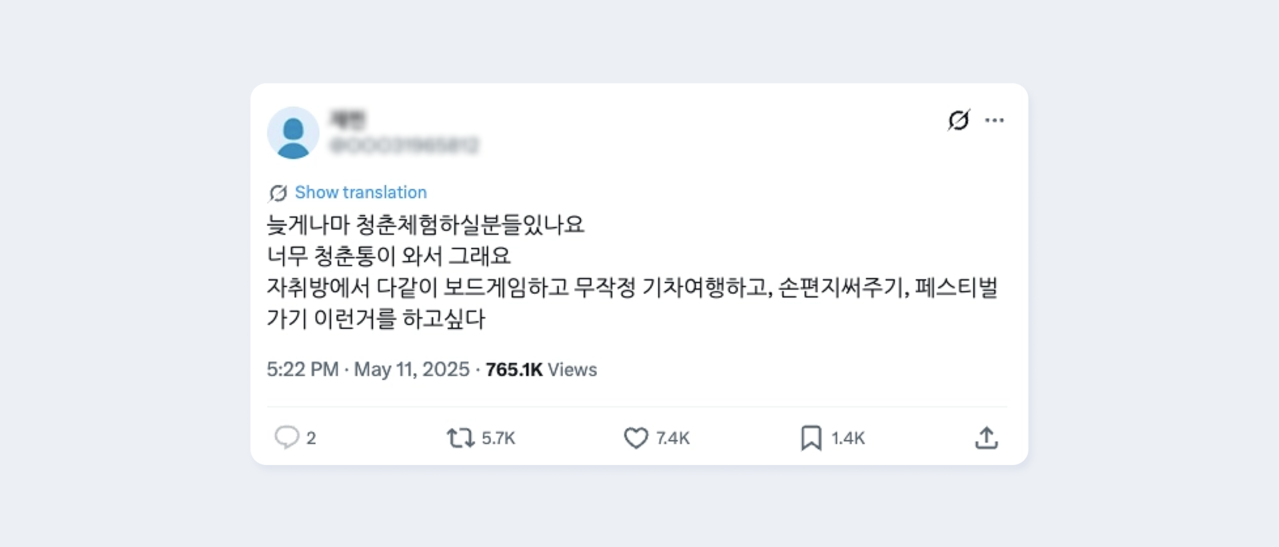The image size is (1279, 547).
Task: Click the May 11, 2025 date
Action: click(411, 370)
